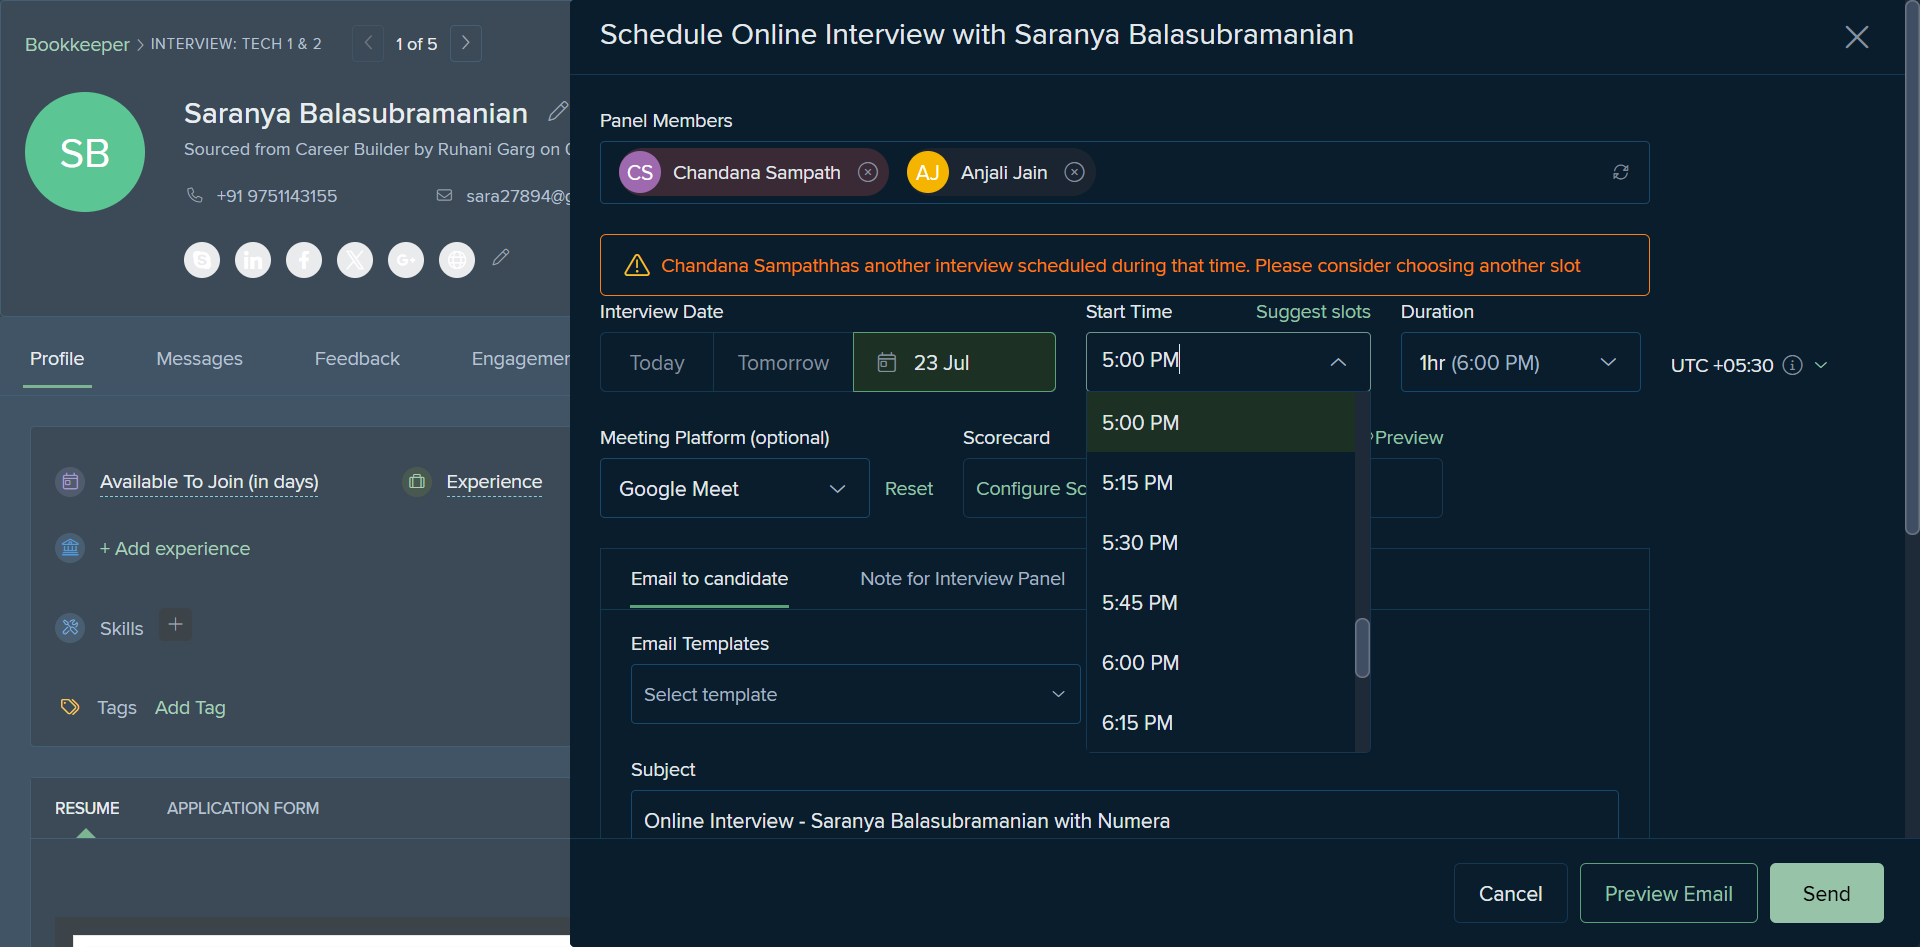The image size is (1920, 947).
Task: Go to previous candidate arrow
Action: coord(368,43)
